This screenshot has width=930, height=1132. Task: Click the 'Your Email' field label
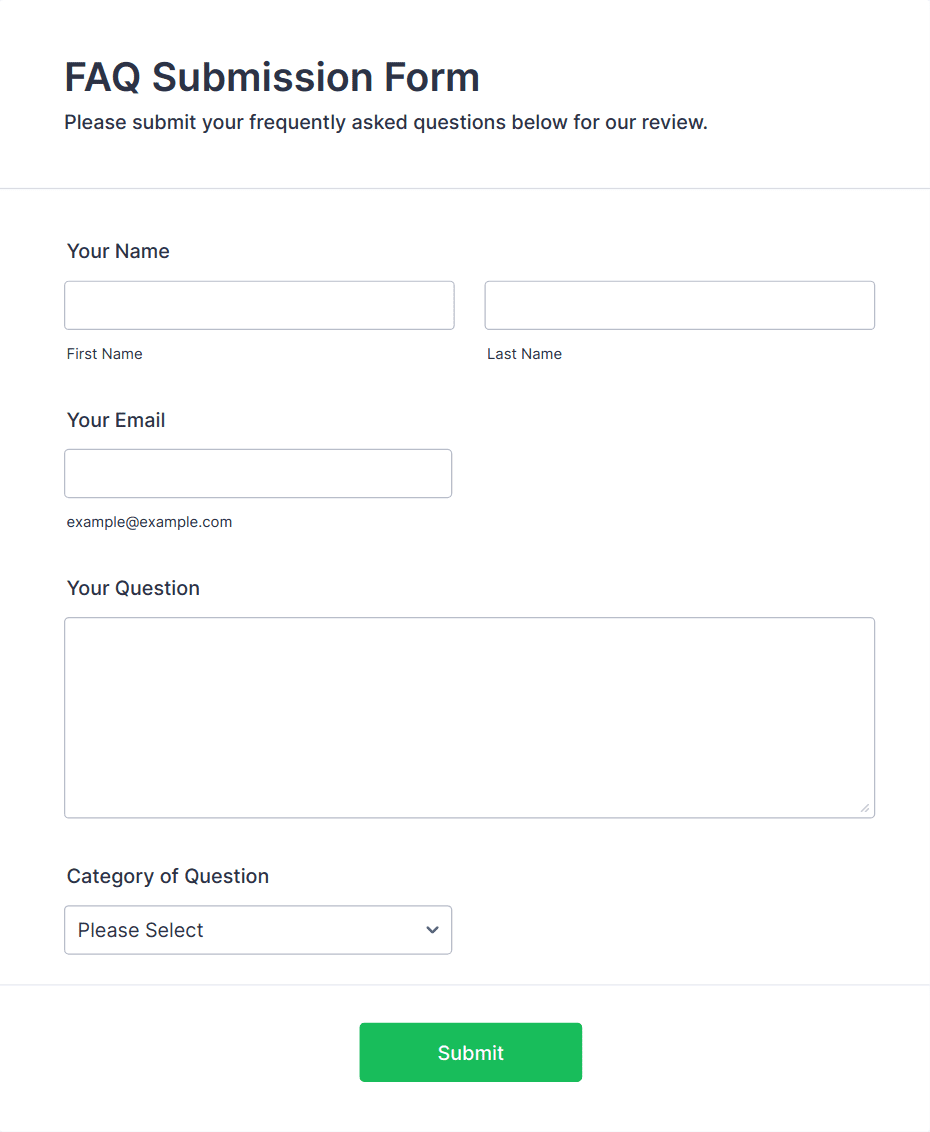tap(116, 420)
